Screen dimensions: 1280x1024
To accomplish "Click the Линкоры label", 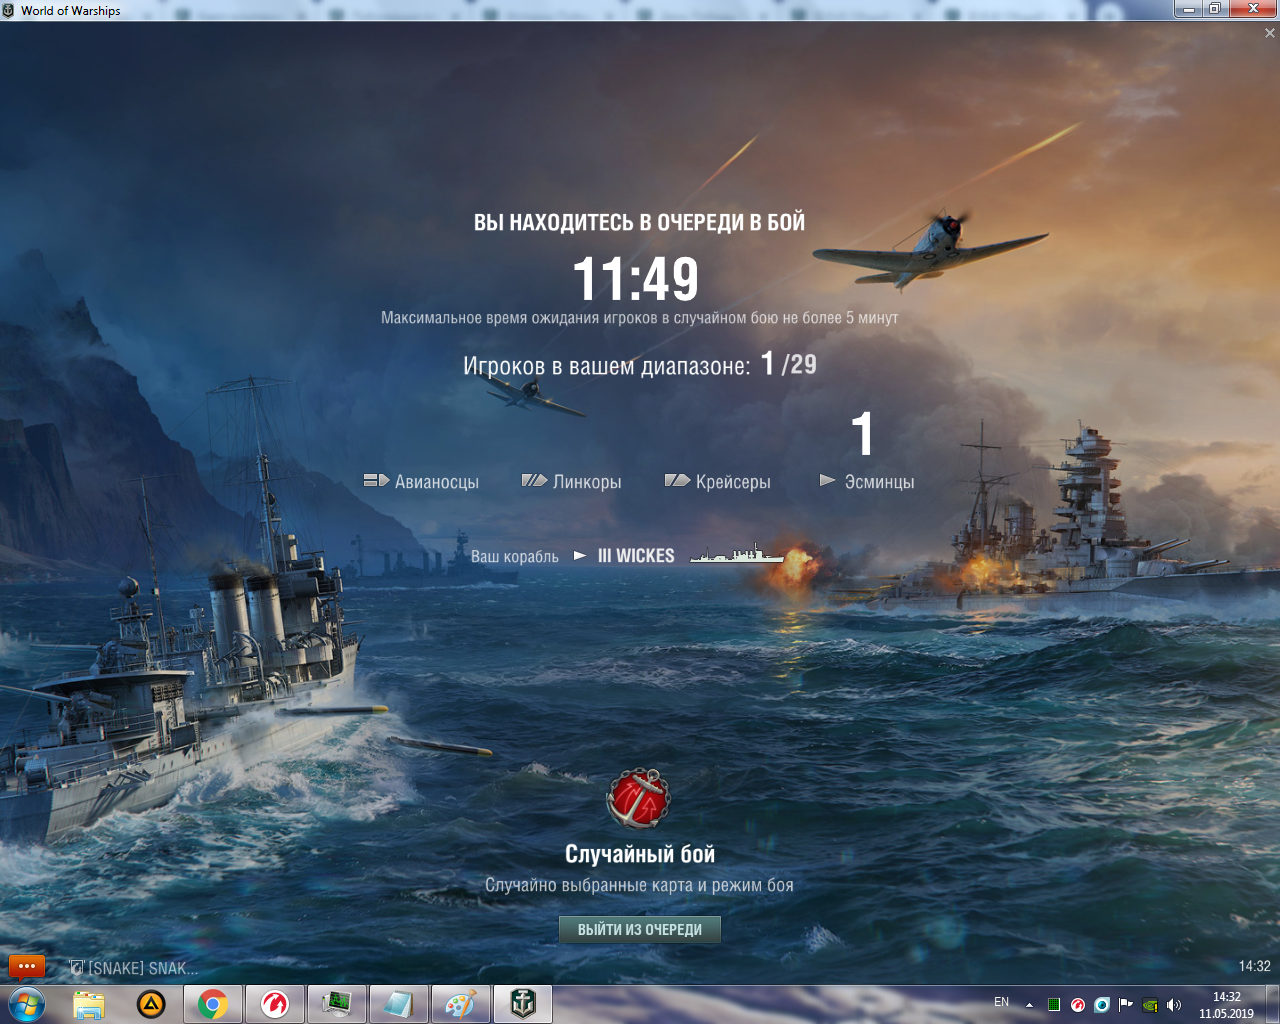I will [x=587, y=482].
